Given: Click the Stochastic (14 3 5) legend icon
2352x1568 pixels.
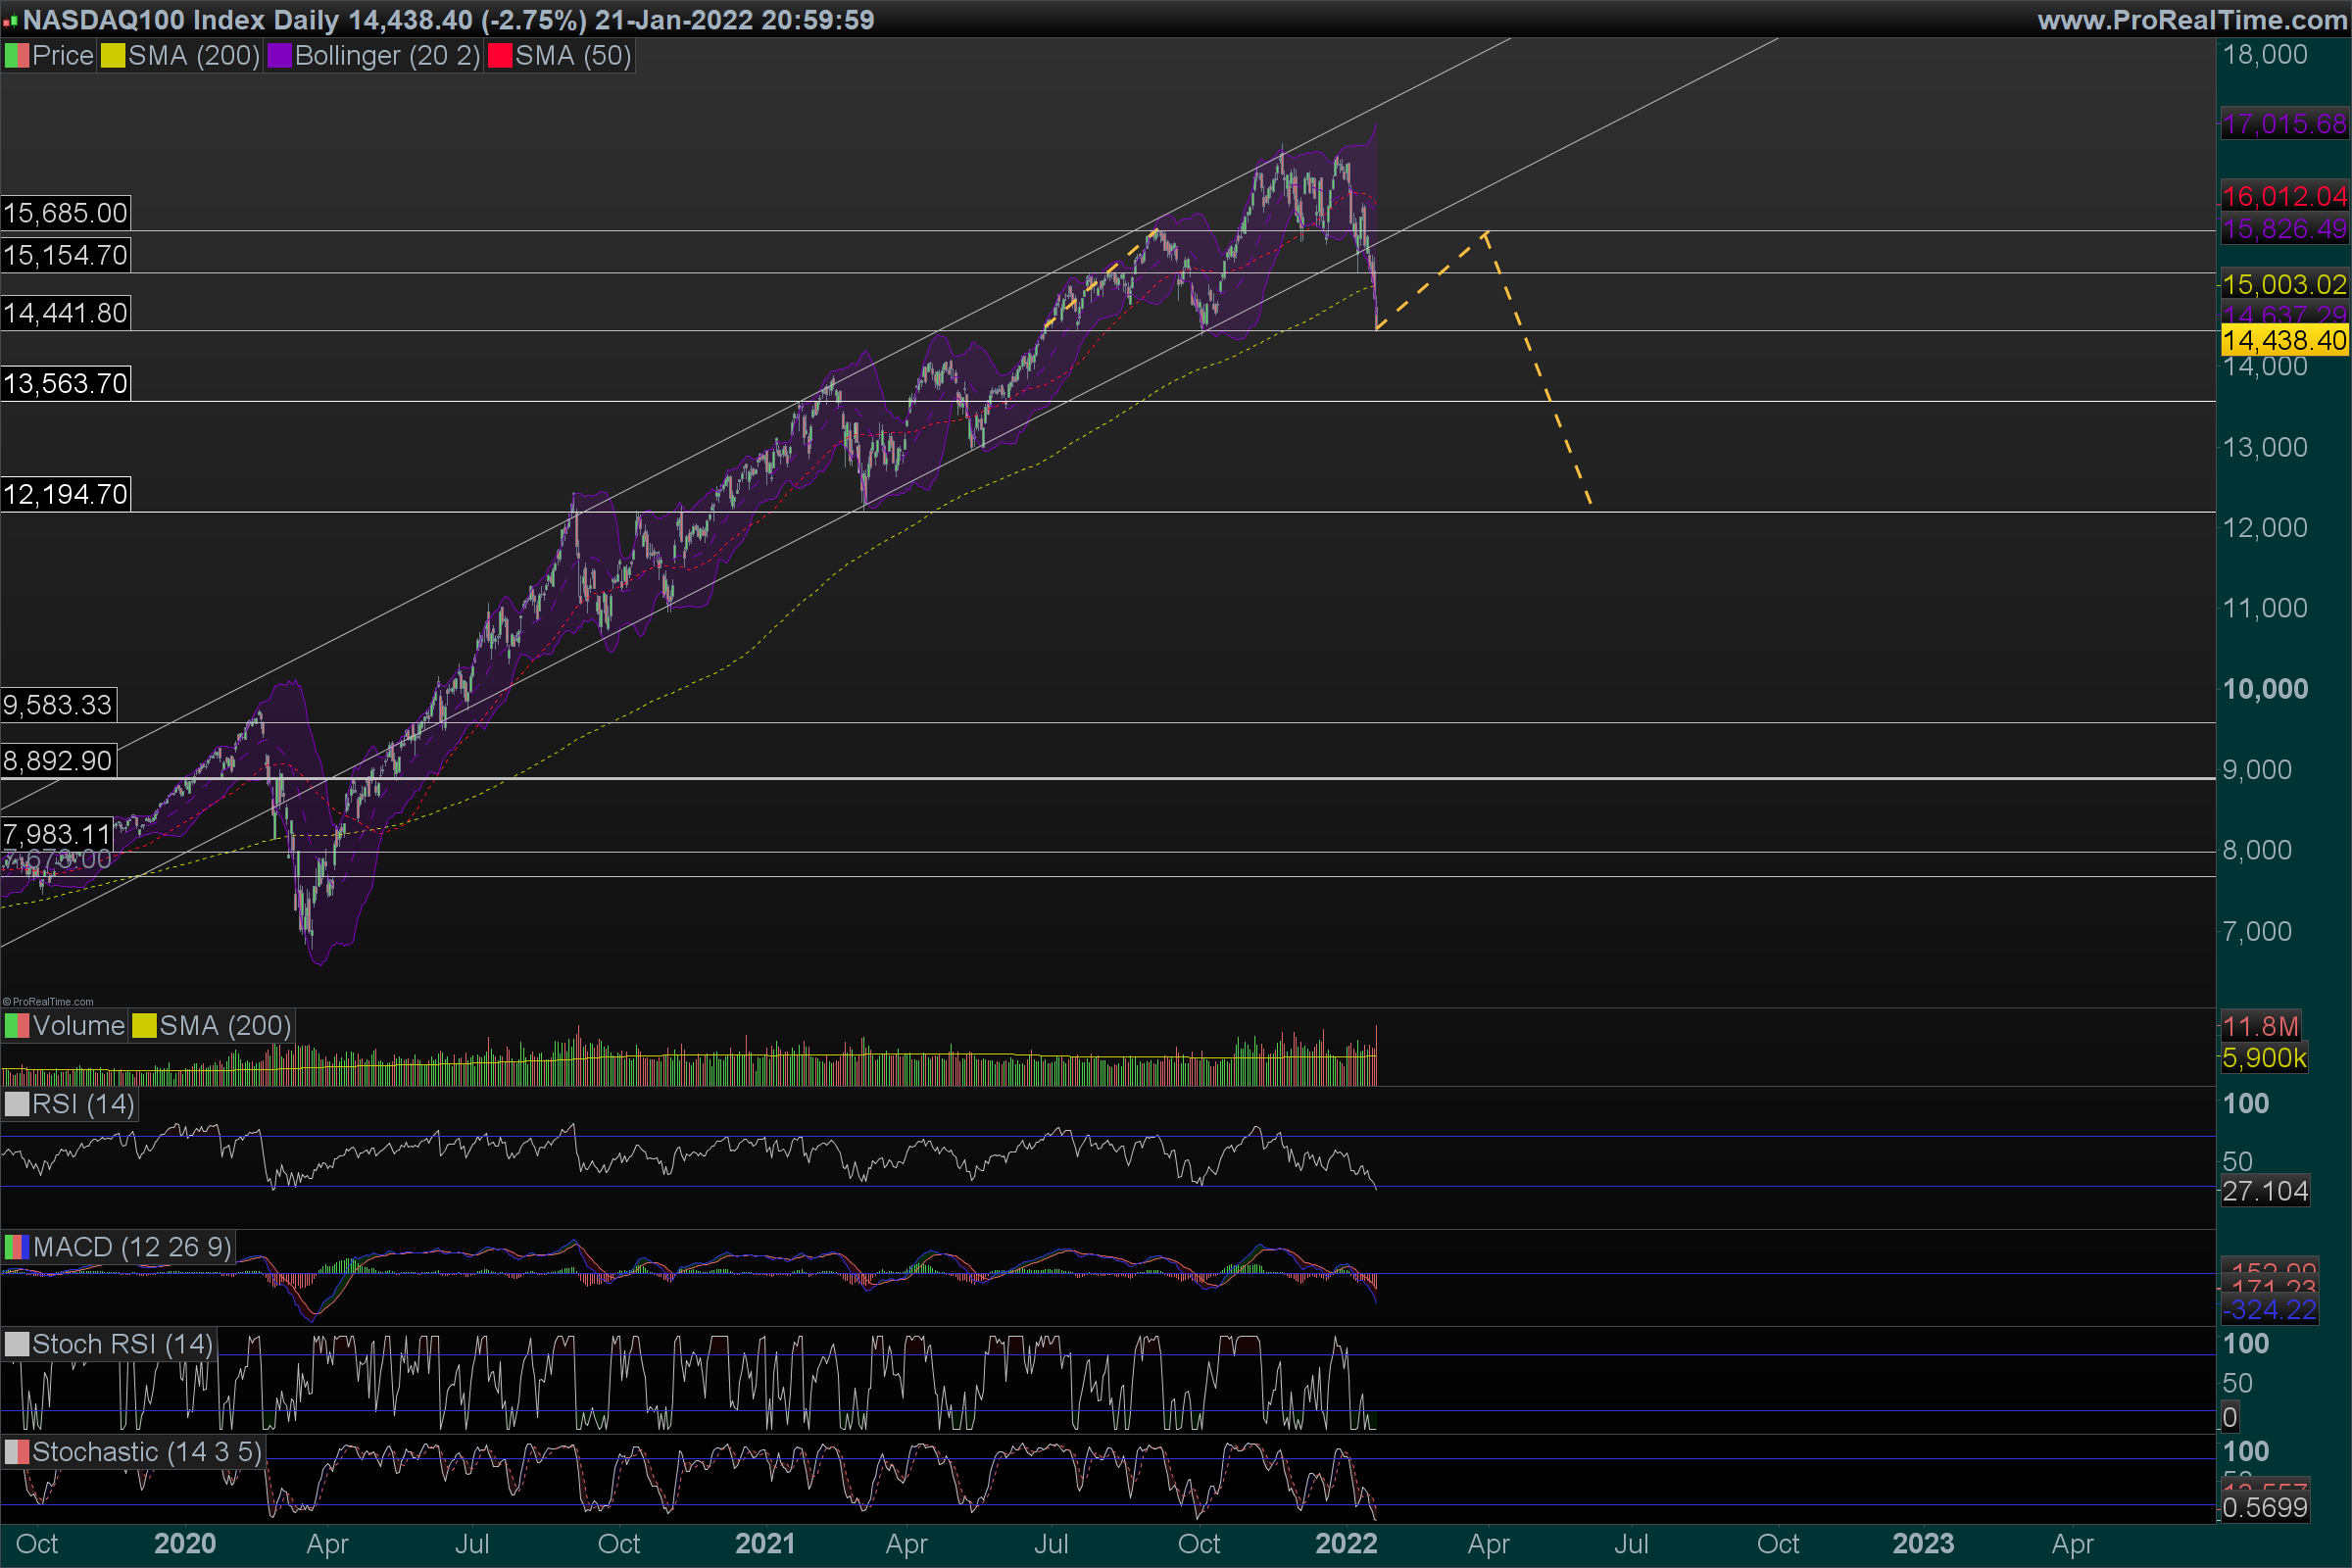Looking at the screenshot, I should [16, 1452].
